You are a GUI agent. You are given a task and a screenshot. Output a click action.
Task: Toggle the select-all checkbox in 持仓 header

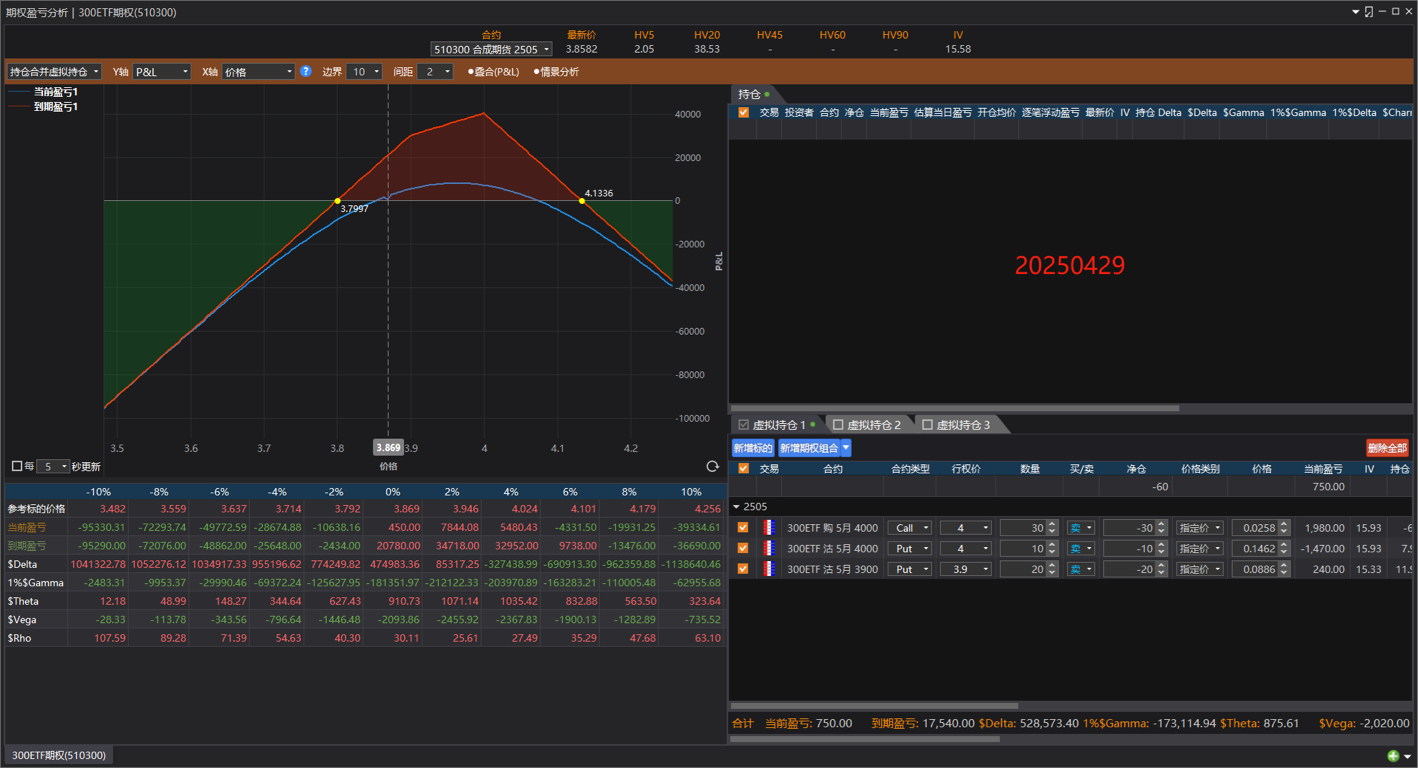click(743, 113)
